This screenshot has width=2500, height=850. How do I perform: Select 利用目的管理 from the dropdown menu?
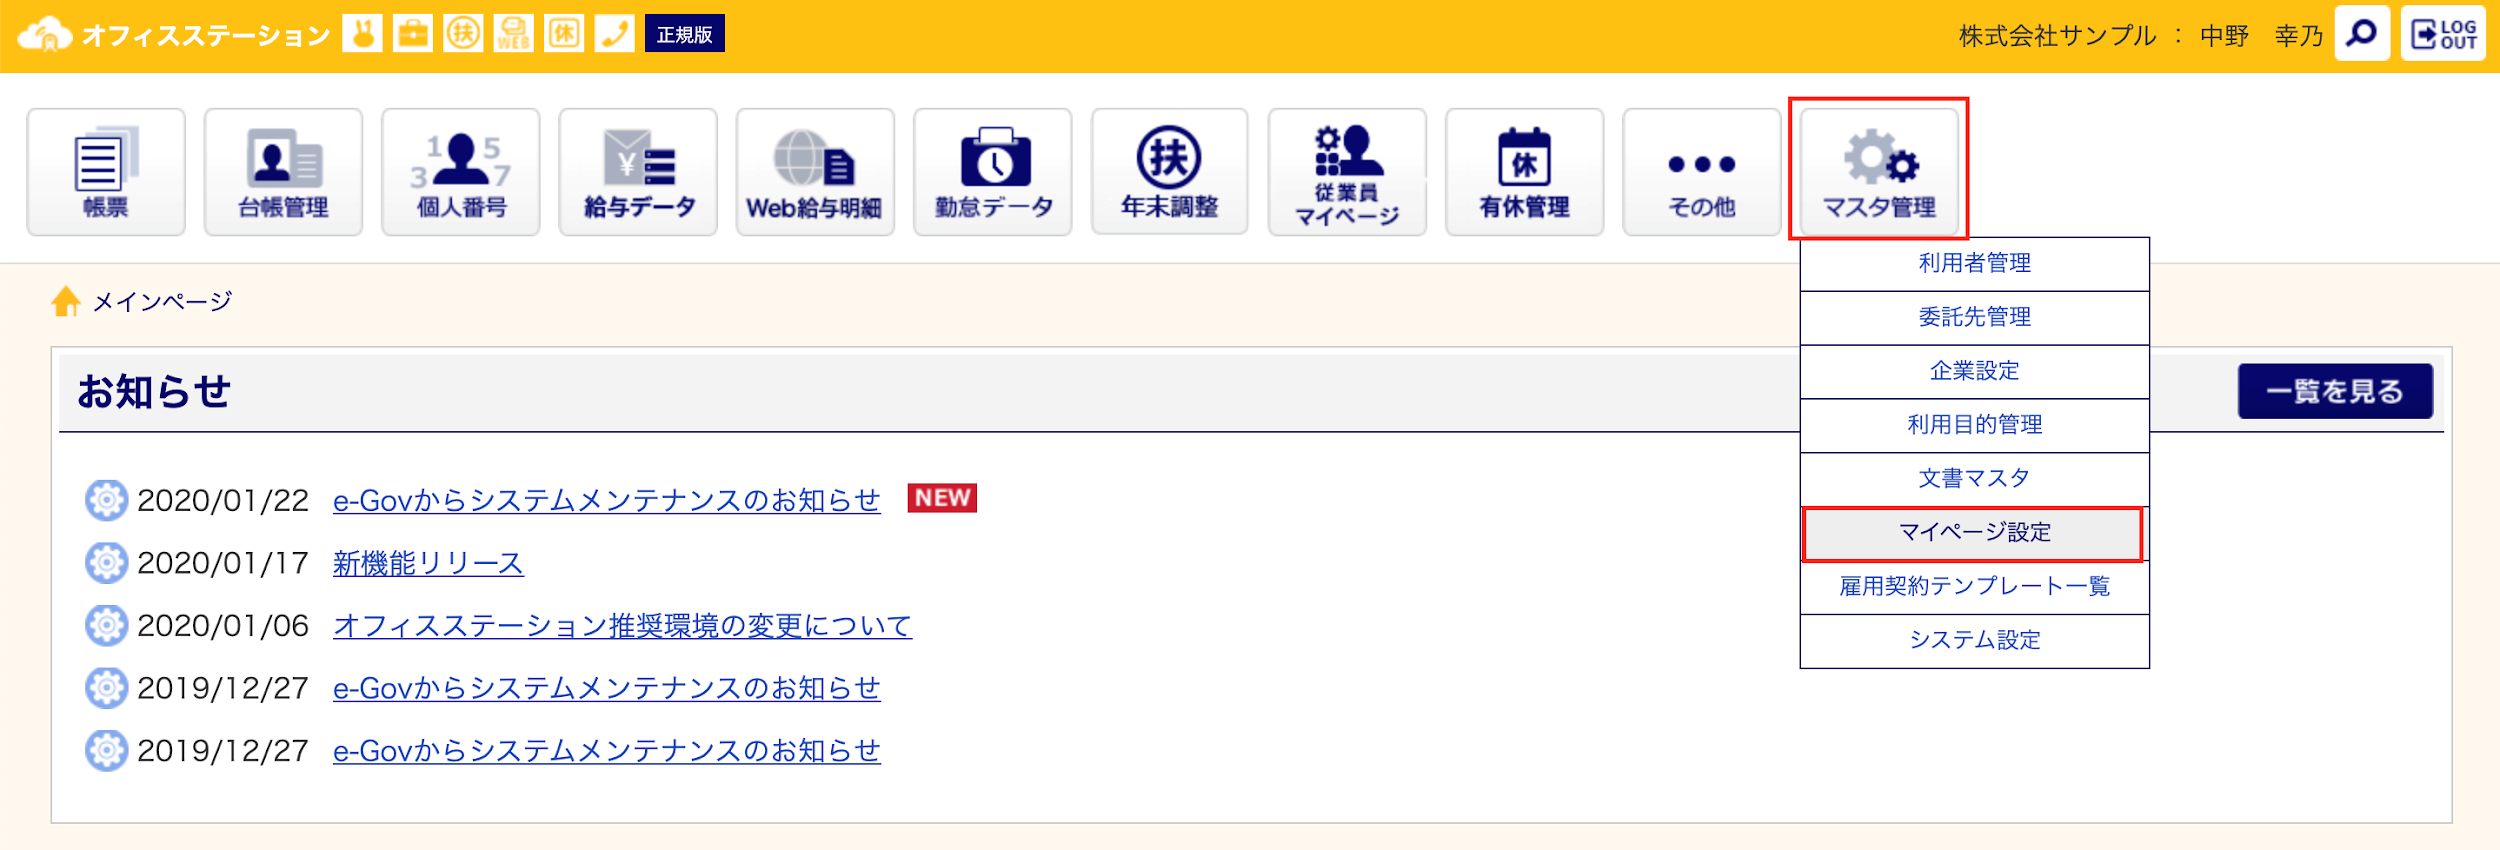tap(1974, 426)
